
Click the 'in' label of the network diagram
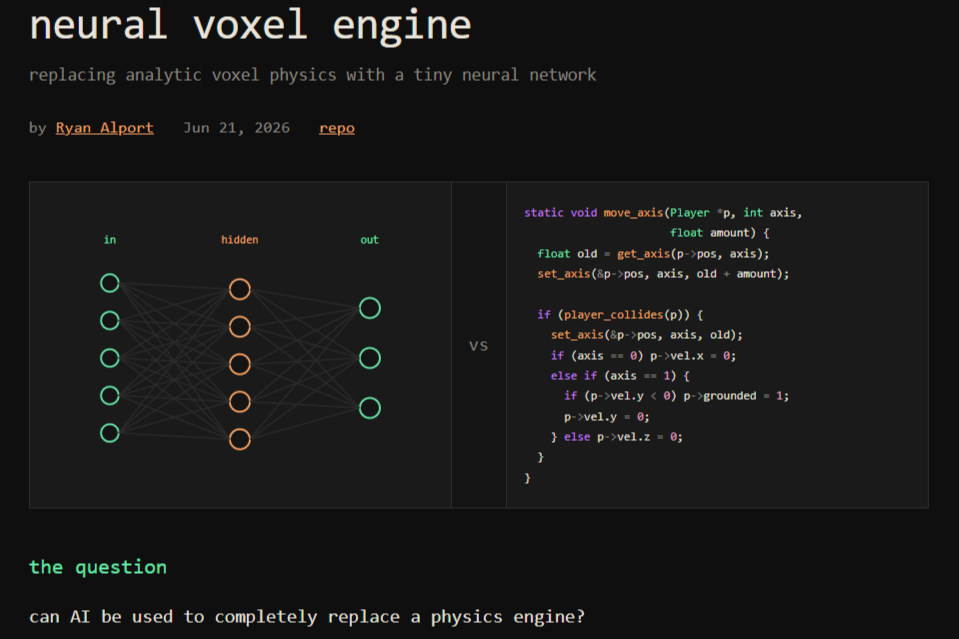point(110,240)
